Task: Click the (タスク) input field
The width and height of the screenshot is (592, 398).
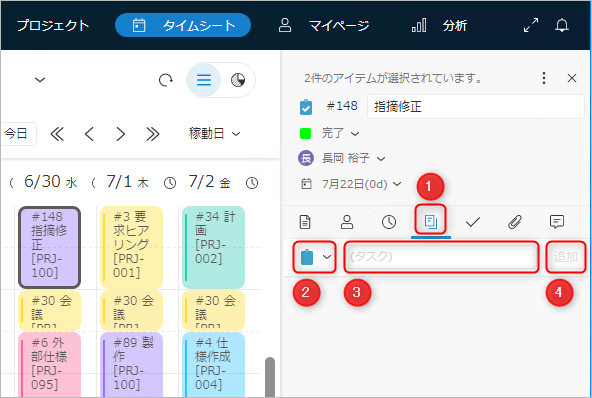Action: pyautogui.click(x=441, y=257)
